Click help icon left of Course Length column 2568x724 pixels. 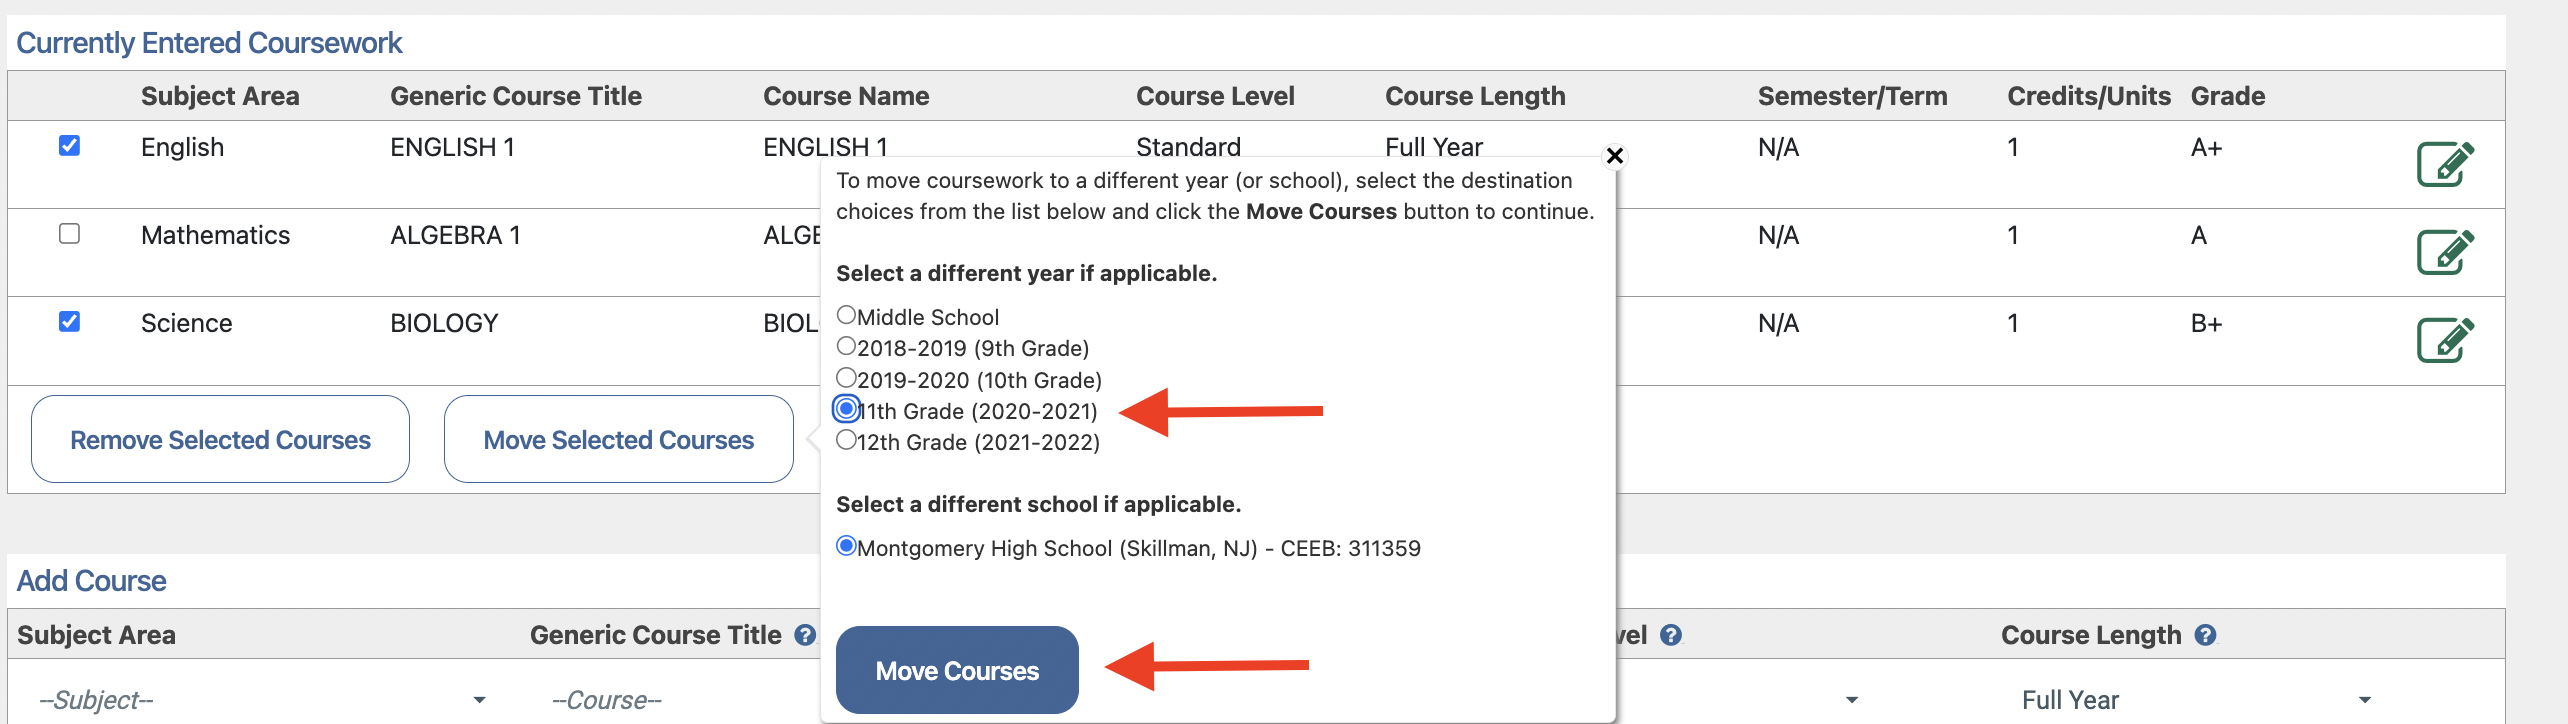click(x=1671, y=635)
